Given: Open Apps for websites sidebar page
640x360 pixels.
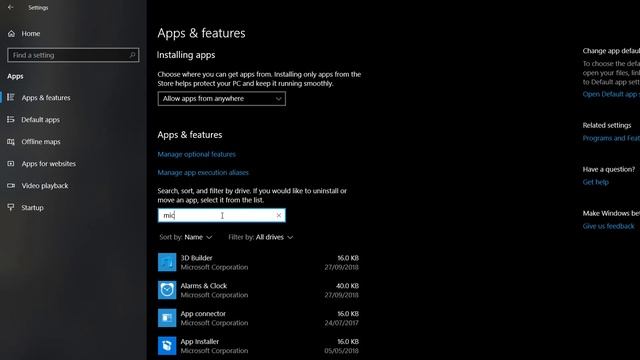Looking at the screenshot, I should coord(49,164).
